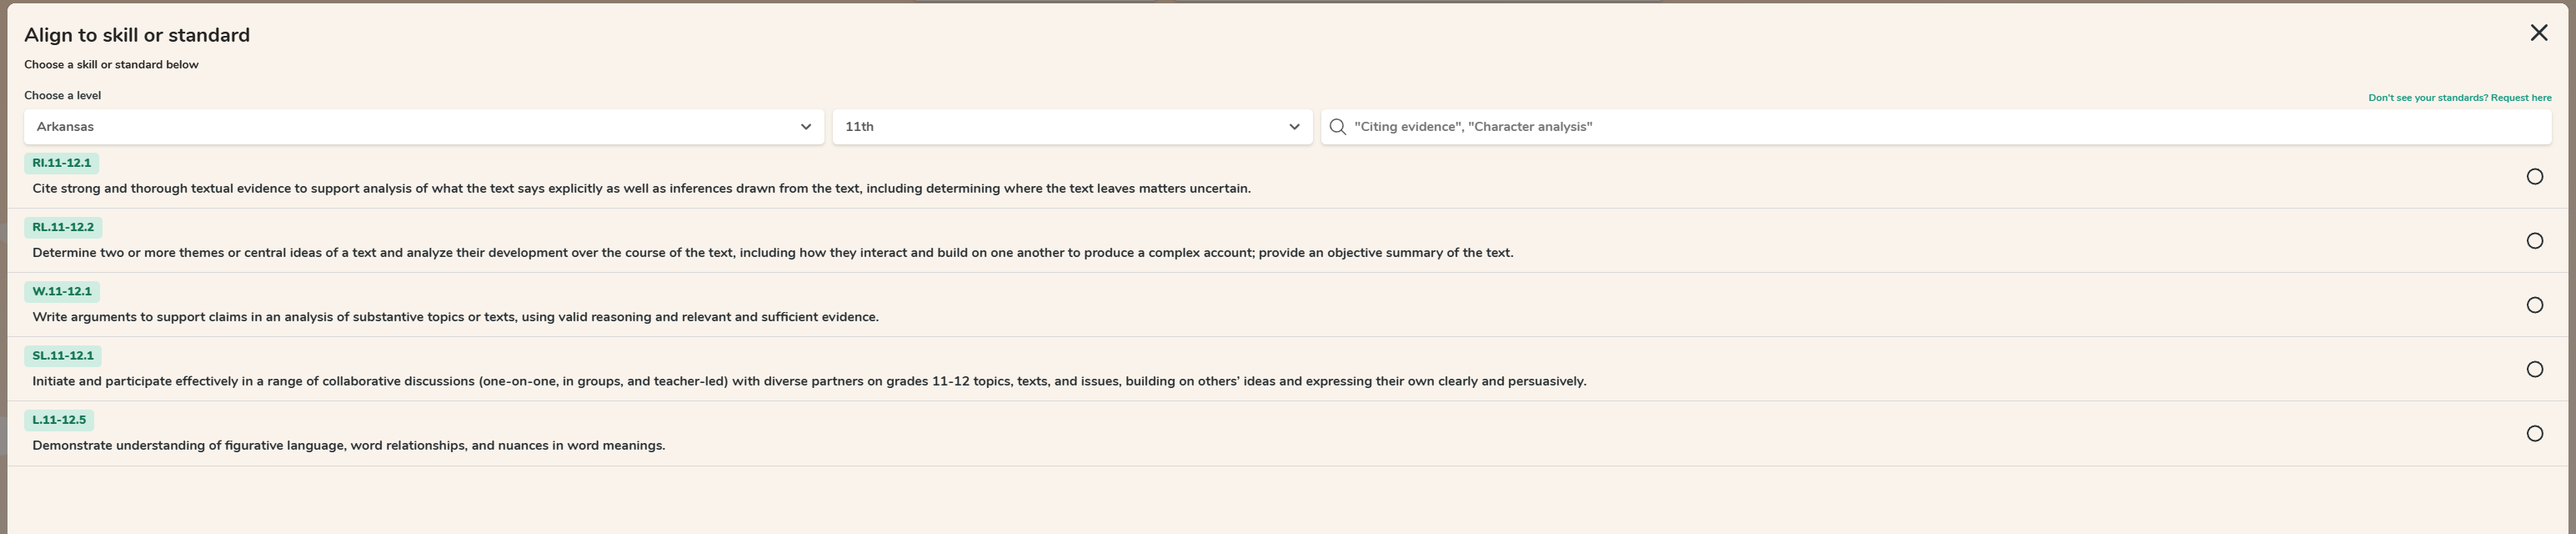Click the 'Initiate and participate effectively' description
The width and height of the screenshot is (2576, 534).
[809, 381]
